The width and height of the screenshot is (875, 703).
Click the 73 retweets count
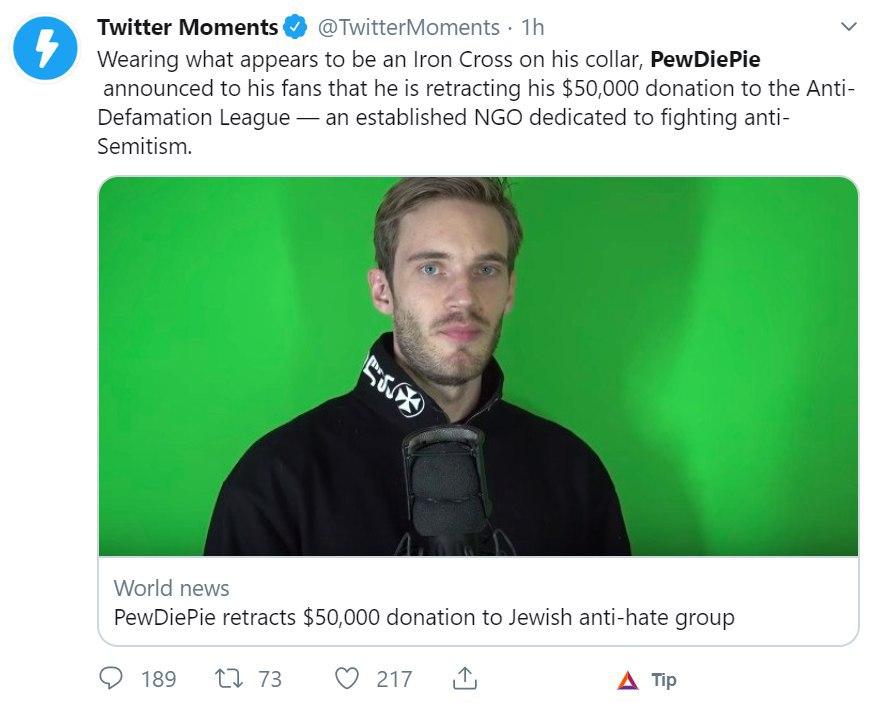coord(270,679)
